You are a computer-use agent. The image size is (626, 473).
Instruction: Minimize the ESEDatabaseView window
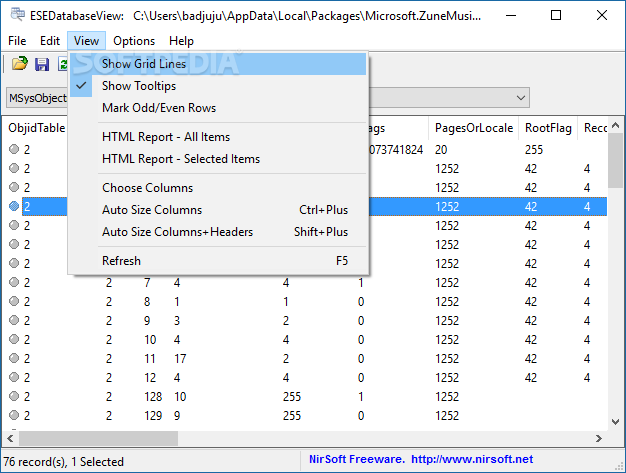click(x=511, y=15)
